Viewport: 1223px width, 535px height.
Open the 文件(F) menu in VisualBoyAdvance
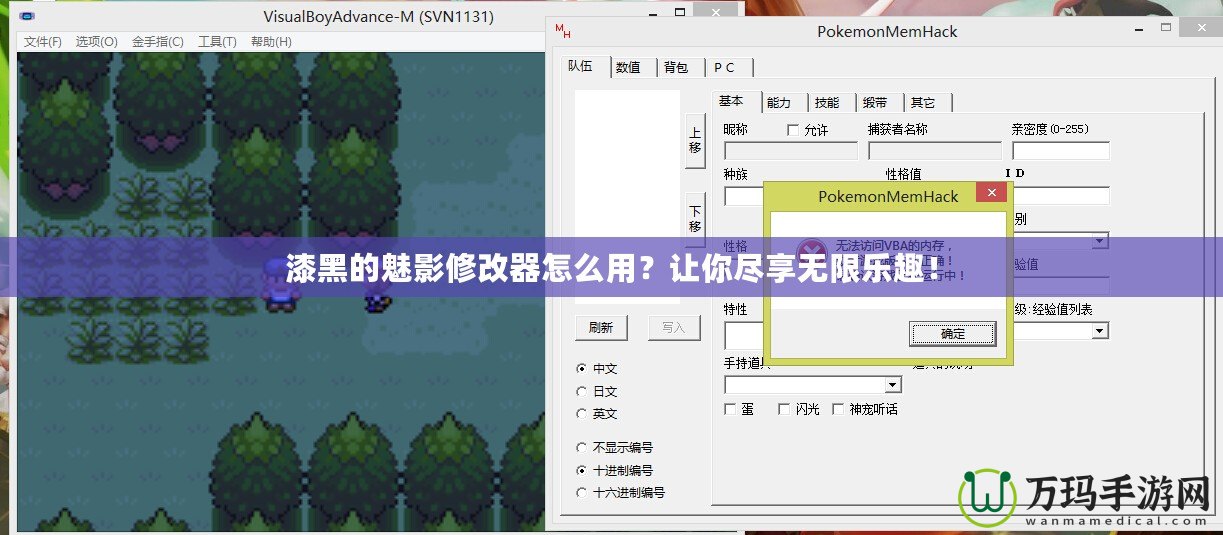click(43, 42)
